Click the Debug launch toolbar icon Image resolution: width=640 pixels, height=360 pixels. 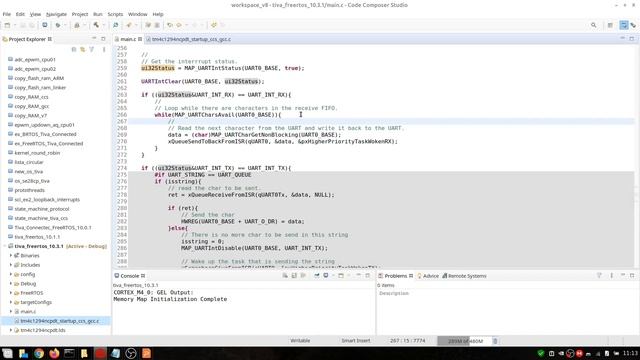58,25
